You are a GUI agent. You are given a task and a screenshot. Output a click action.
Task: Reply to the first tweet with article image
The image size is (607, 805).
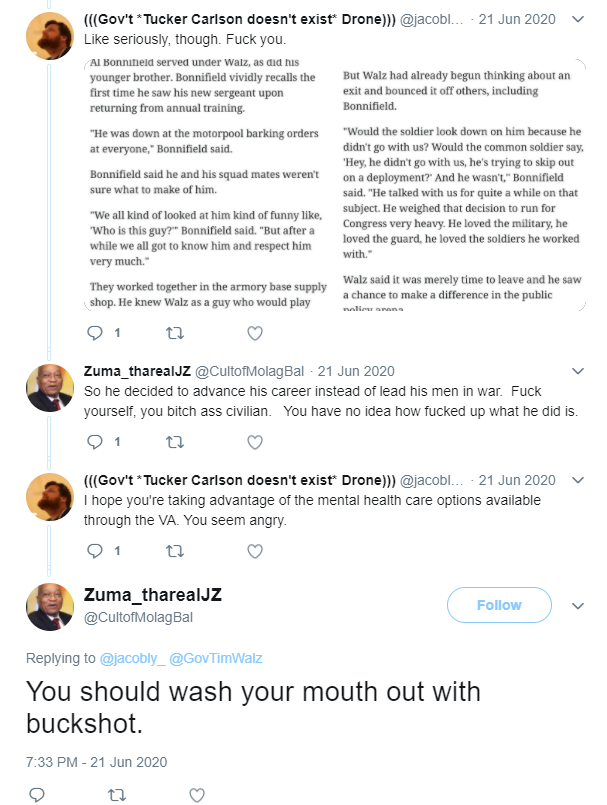(x=95, y=333)
